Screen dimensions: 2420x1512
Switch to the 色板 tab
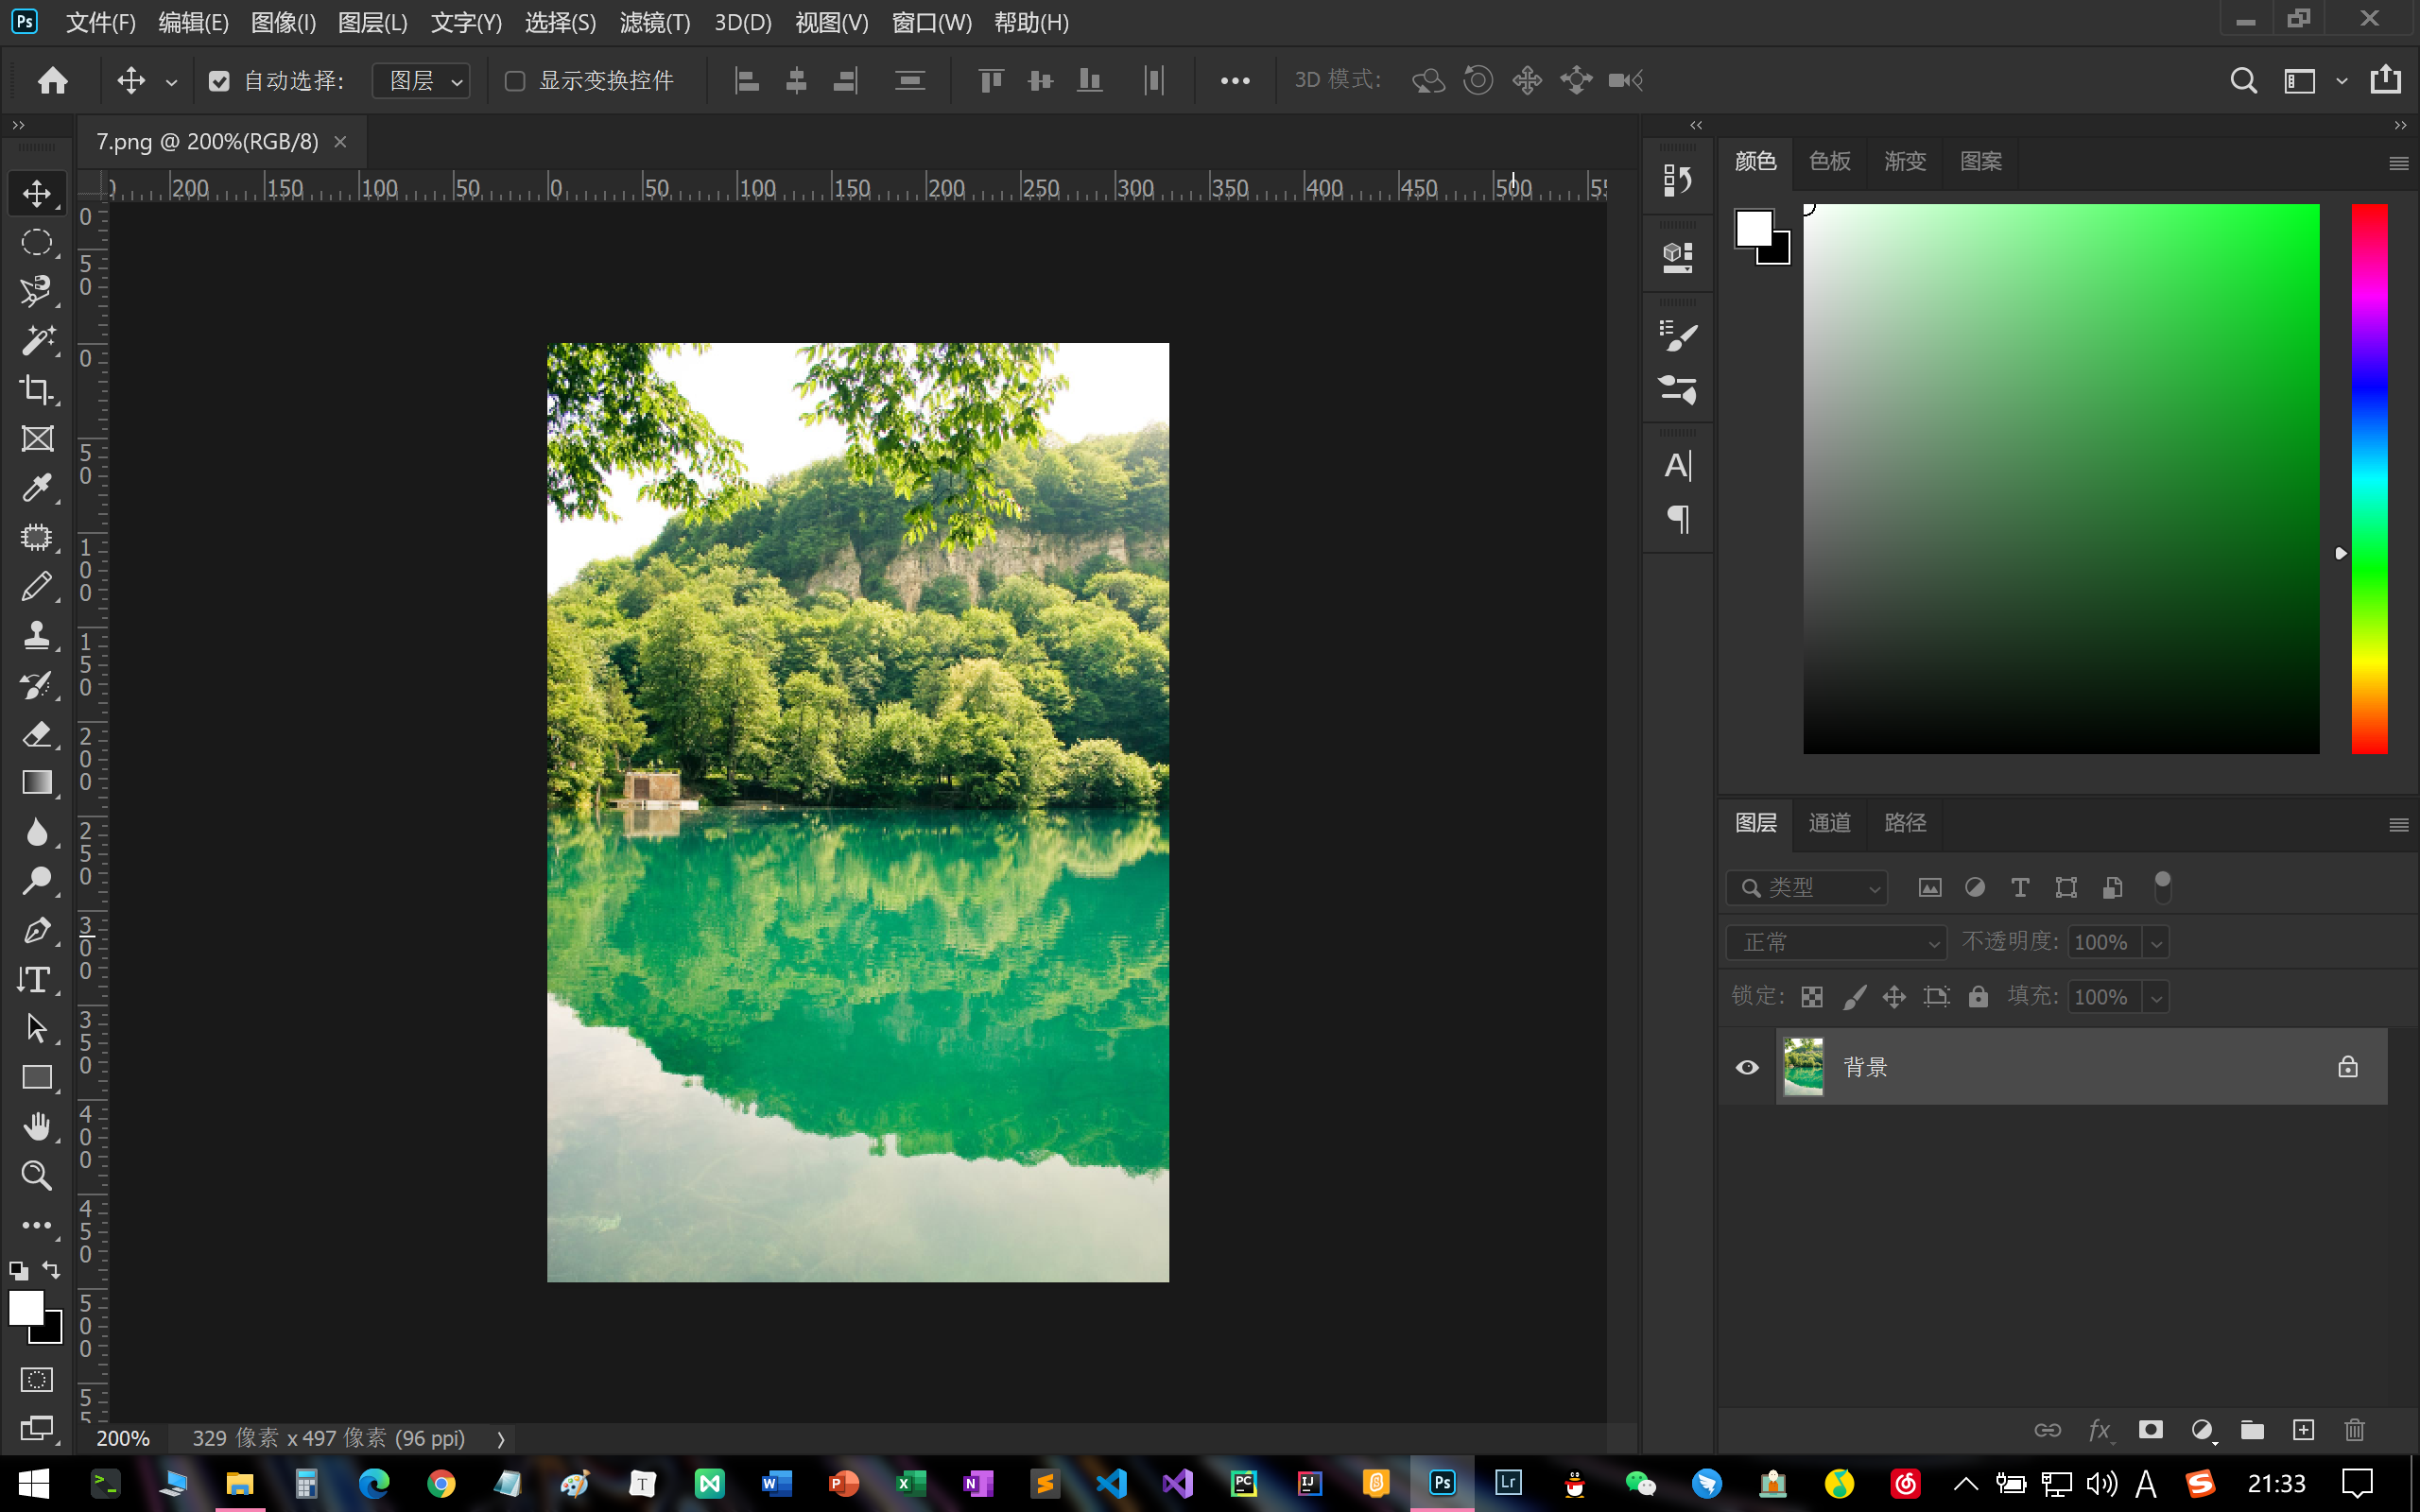(x=1829, y=161)
